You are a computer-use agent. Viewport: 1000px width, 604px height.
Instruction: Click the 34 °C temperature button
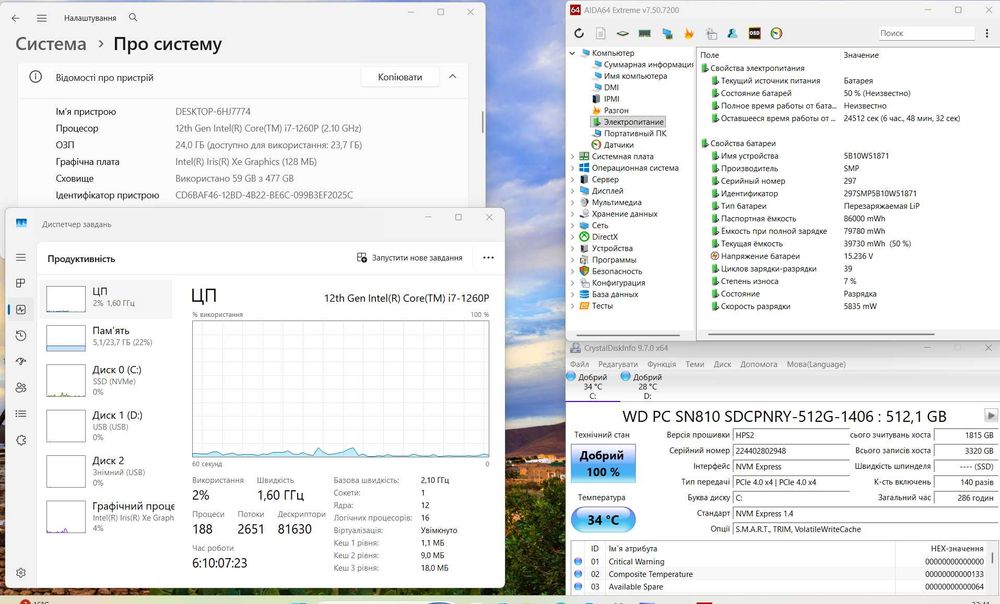click(603, 520)
